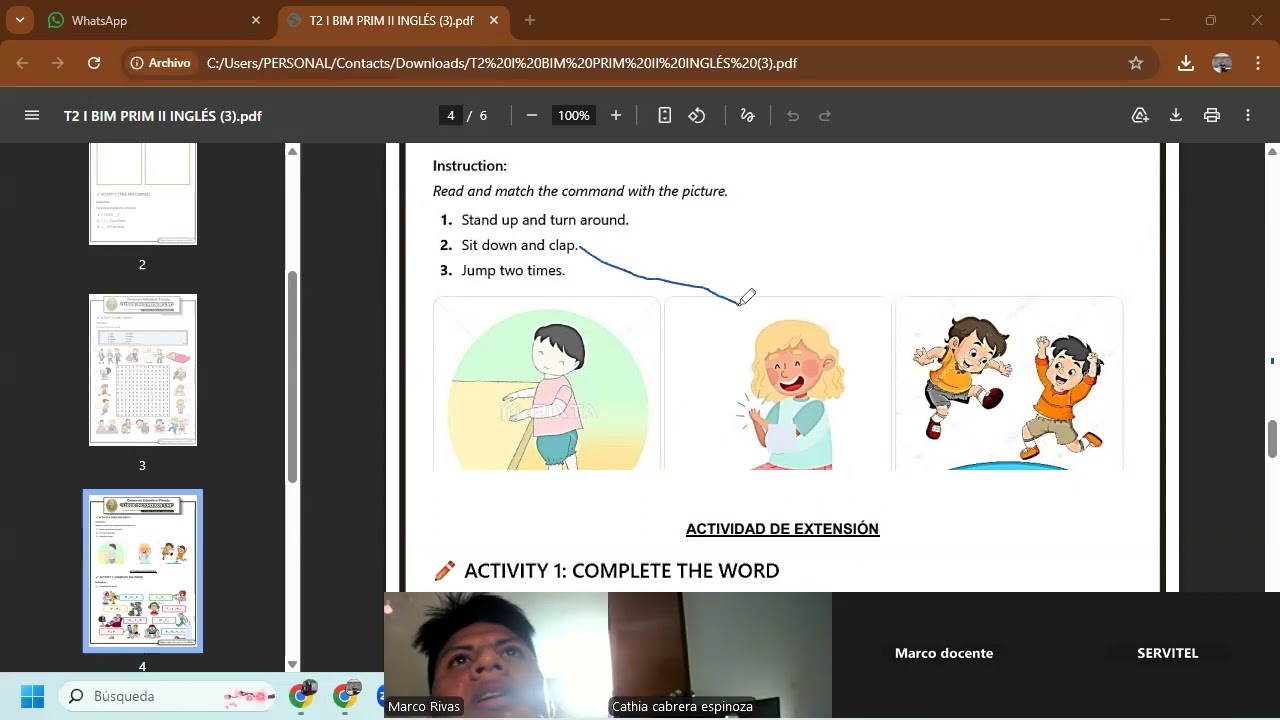Click 'Read and match the command' sentence

click(x=580, y=191)
